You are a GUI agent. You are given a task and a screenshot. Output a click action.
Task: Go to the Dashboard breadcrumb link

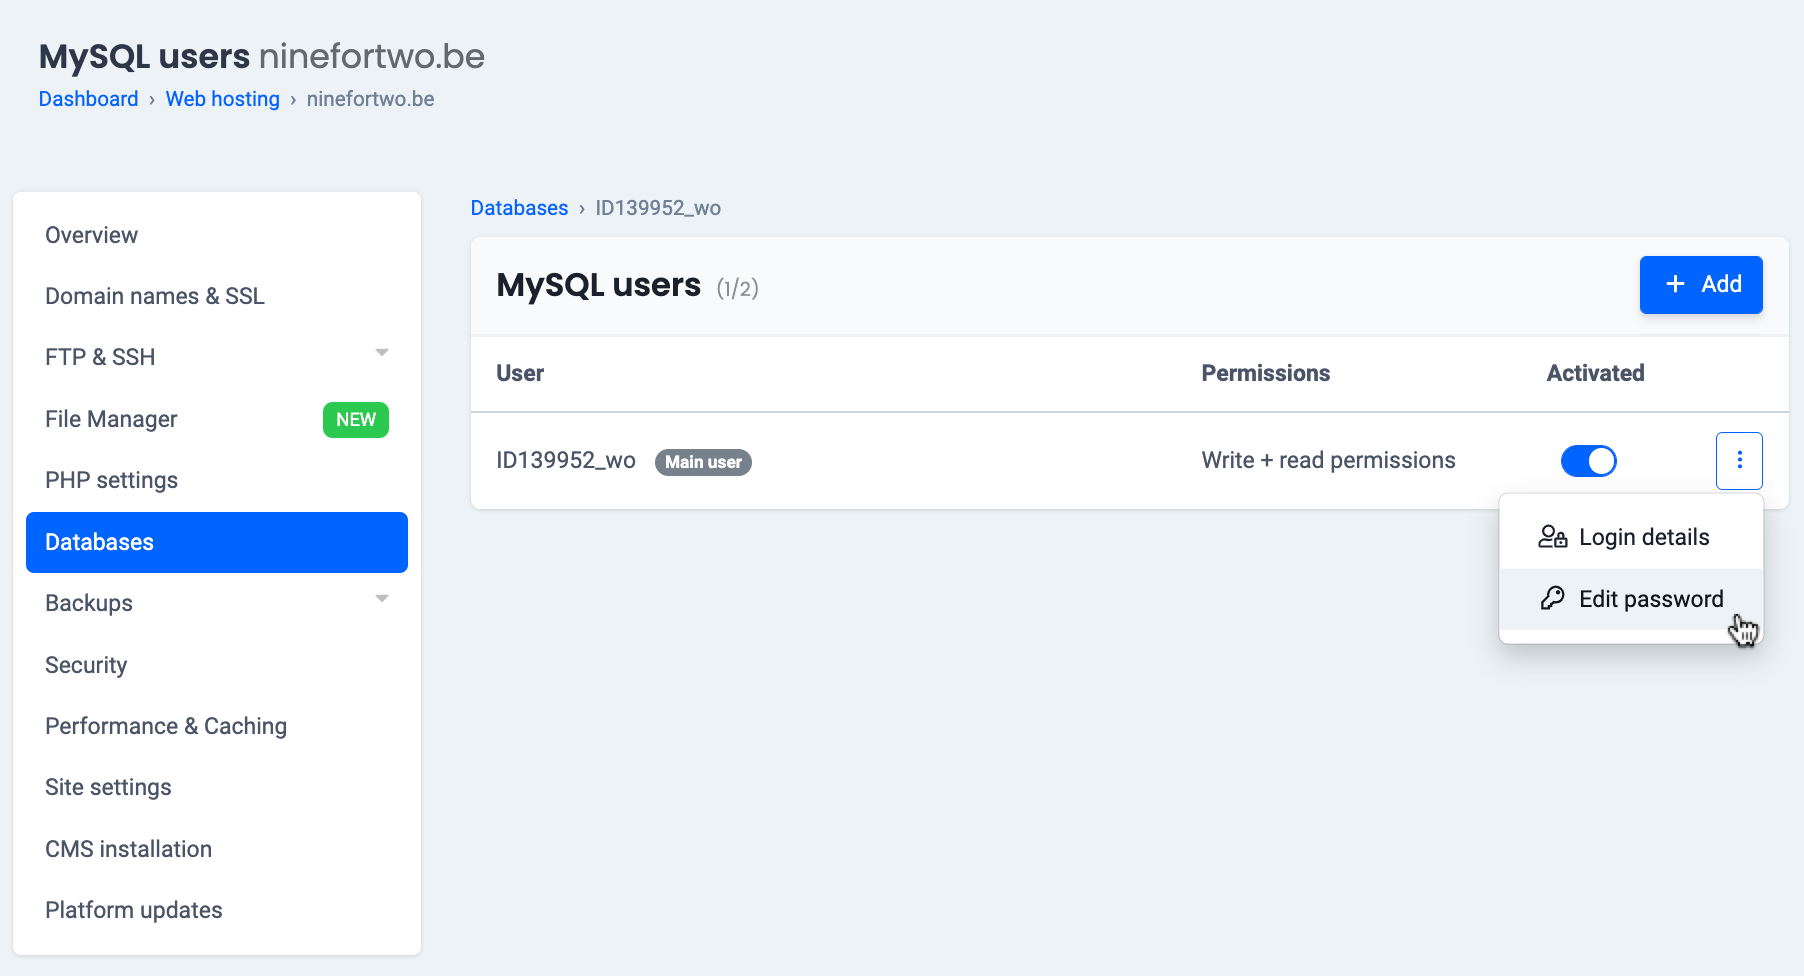pyautogui.click(x=88, y=99)
